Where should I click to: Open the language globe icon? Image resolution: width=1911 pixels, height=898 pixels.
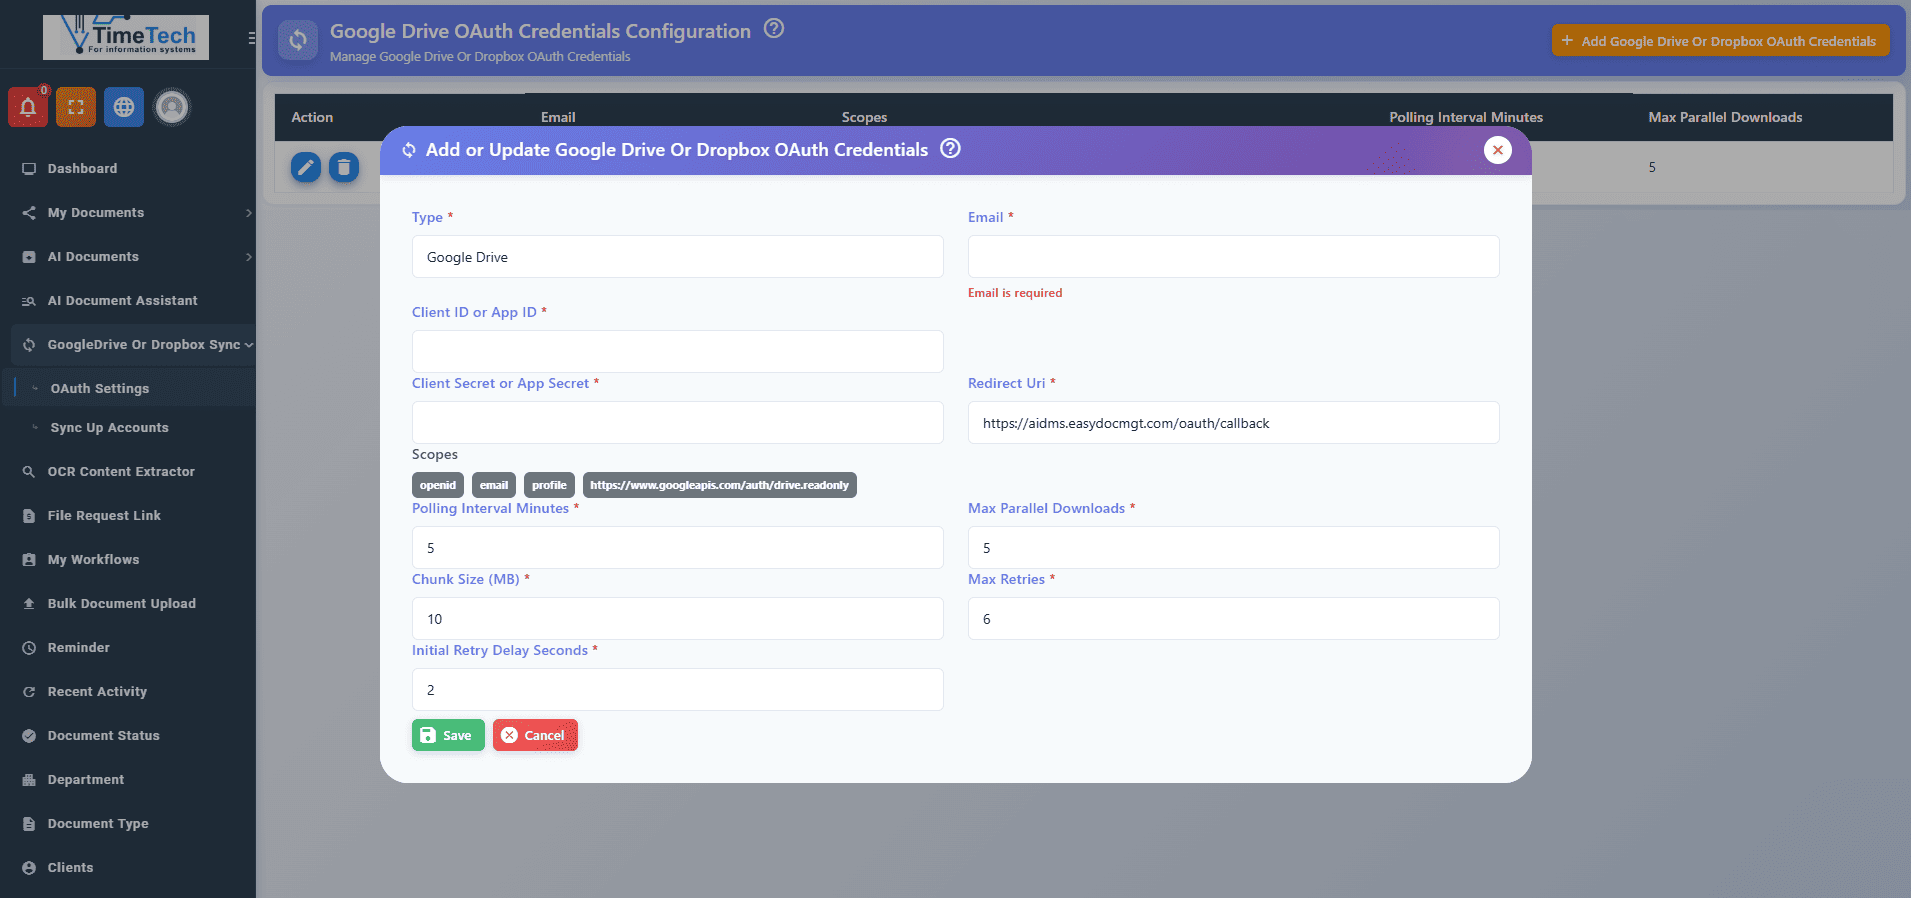[124, 107]
